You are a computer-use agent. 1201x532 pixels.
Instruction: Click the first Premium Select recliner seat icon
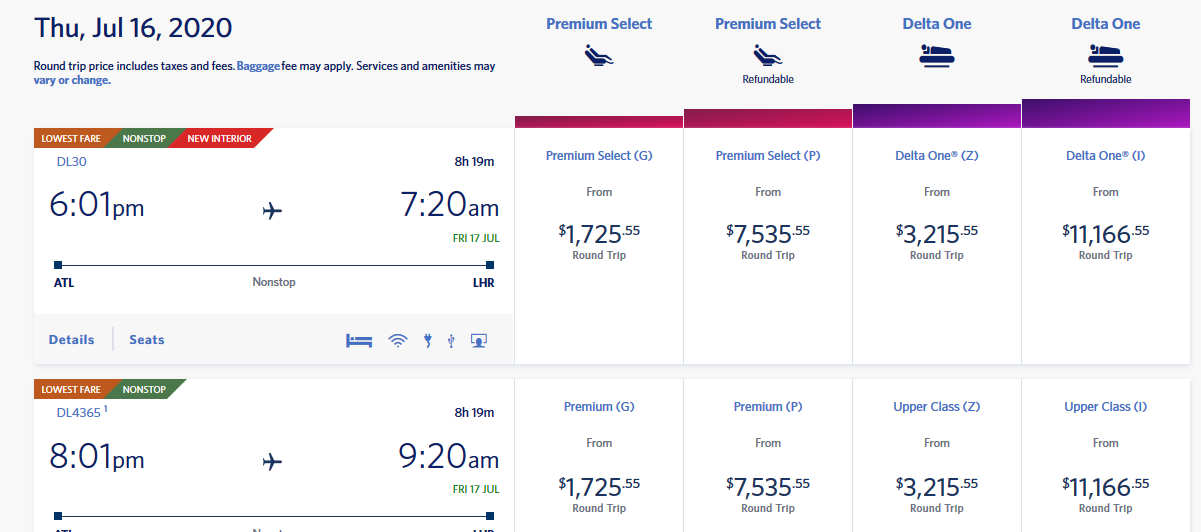point(599,56)
